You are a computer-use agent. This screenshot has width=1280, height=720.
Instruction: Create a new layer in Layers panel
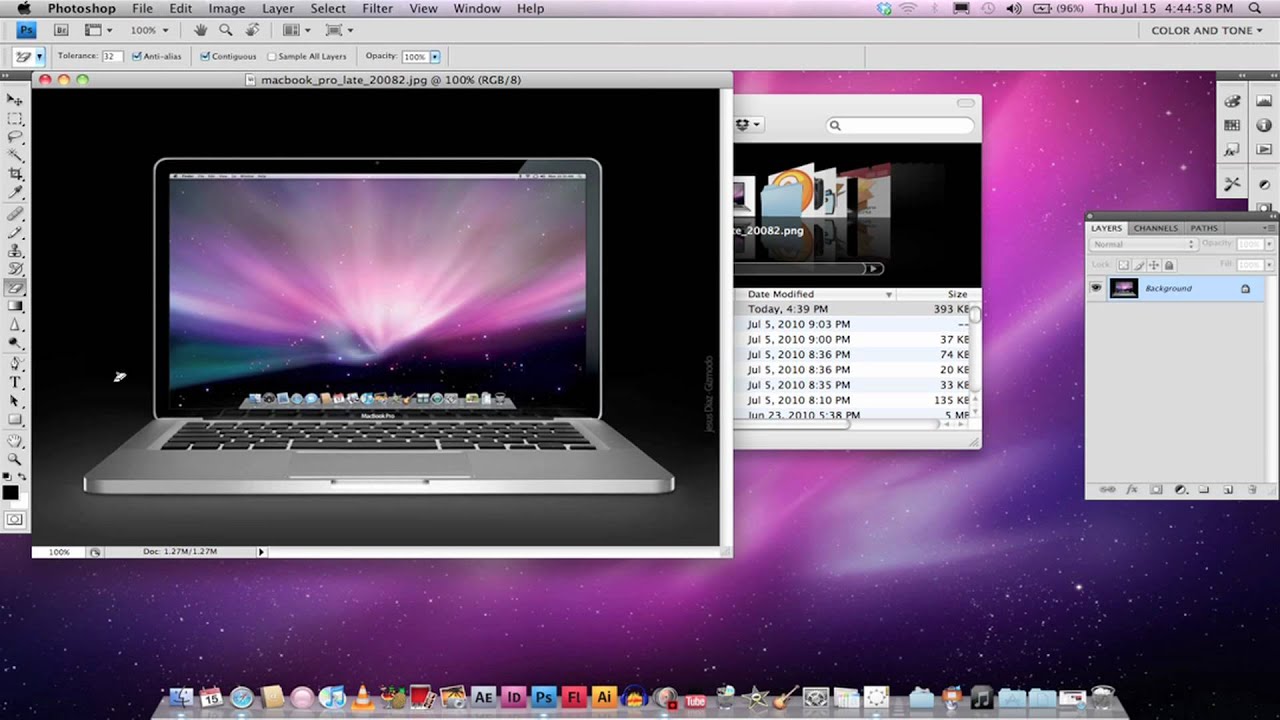click(1228, 490)
